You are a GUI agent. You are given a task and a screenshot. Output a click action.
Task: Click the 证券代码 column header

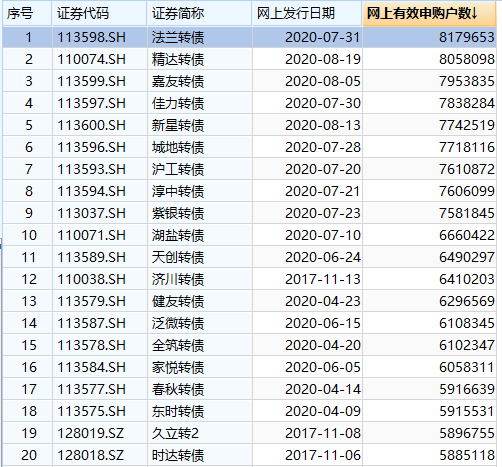[99, 14]
